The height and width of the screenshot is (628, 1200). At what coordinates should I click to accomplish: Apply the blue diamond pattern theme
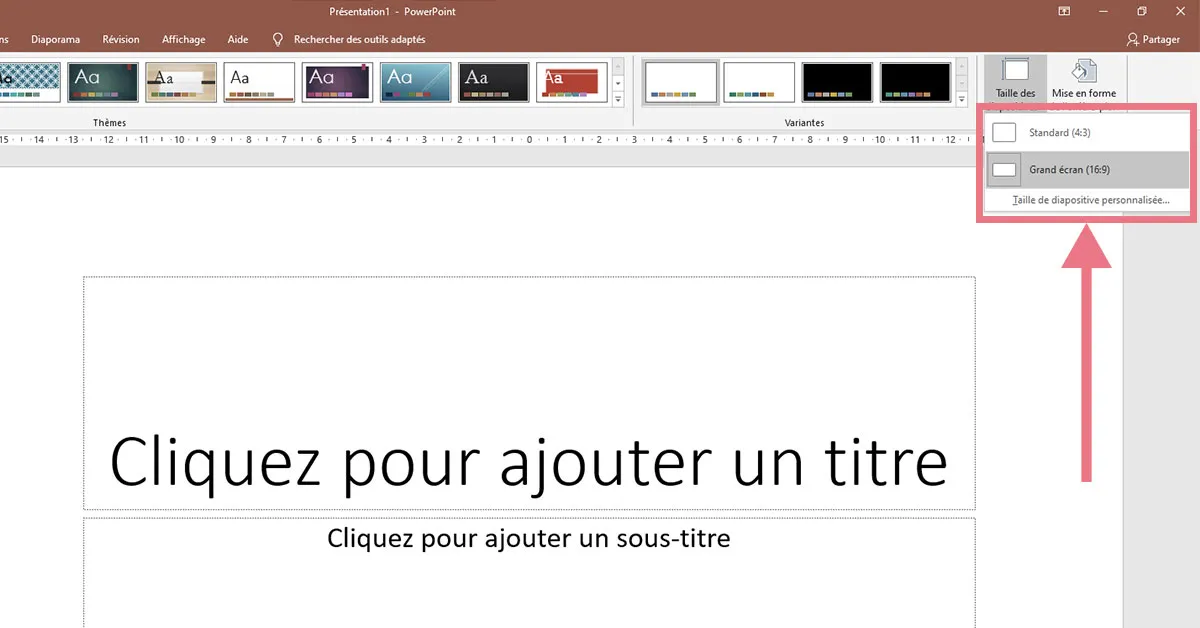pyautogui.click(x=30, y=82)
